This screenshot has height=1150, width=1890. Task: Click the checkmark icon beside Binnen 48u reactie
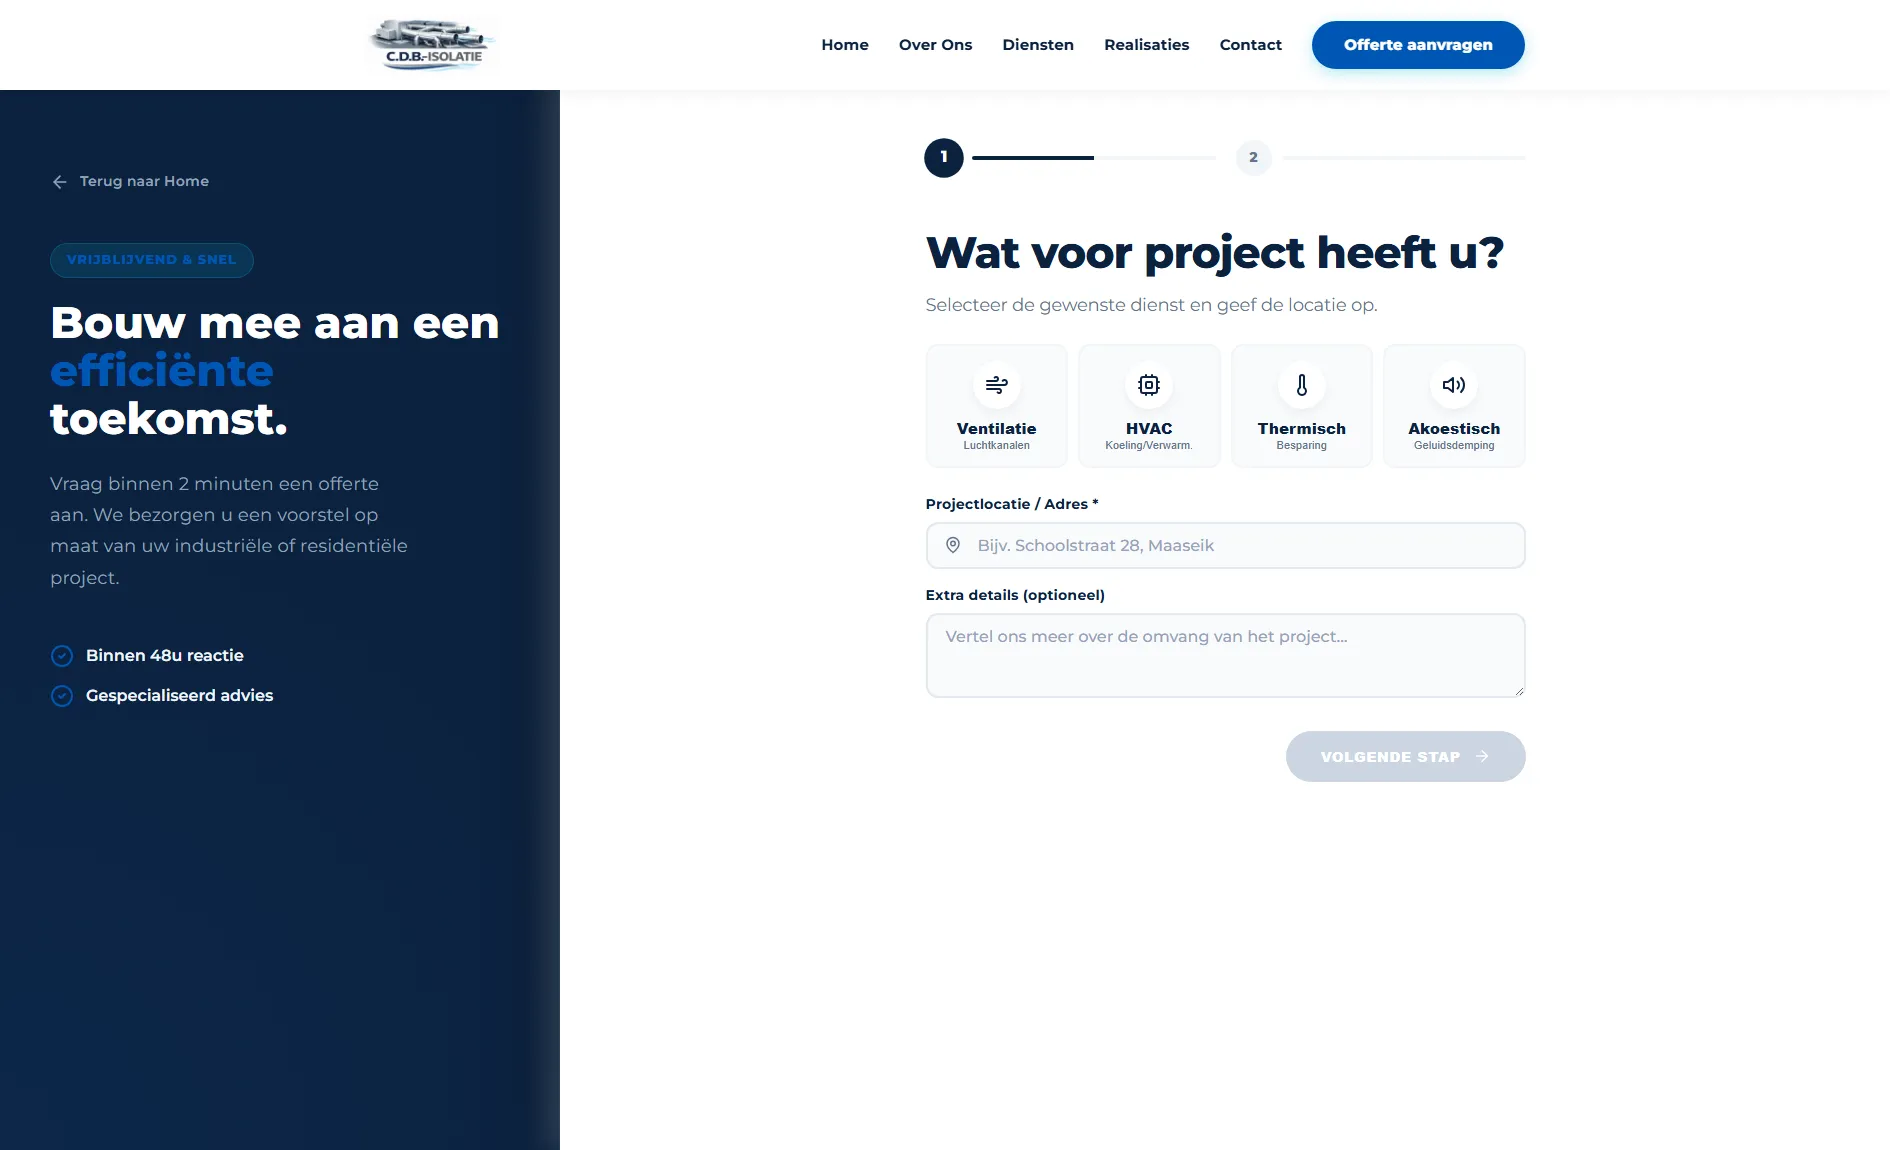point(62,656)
